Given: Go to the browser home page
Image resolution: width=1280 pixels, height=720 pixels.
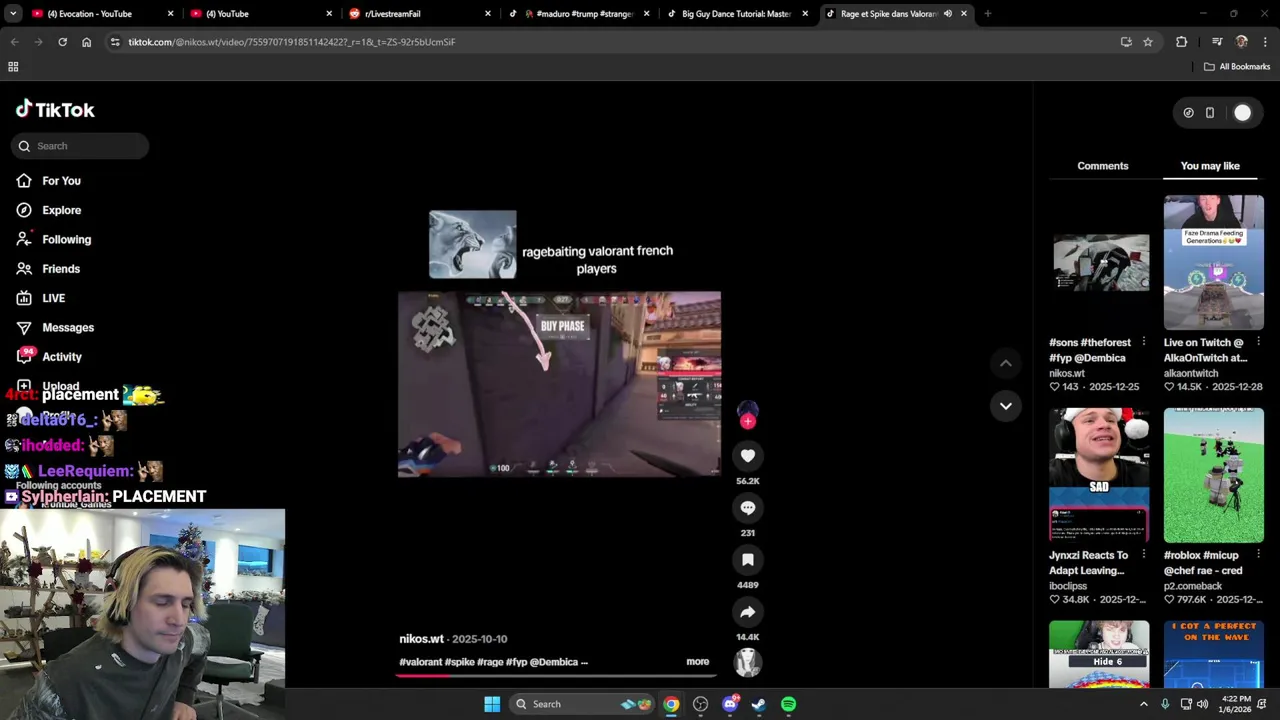Looking at the screenshot, I should [86, 42].
